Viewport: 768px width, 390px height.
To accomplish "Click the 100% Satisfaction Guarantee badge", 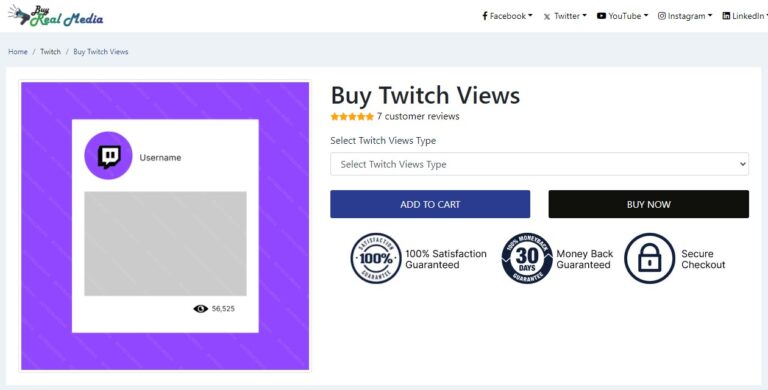I will [x=376, y=258].
